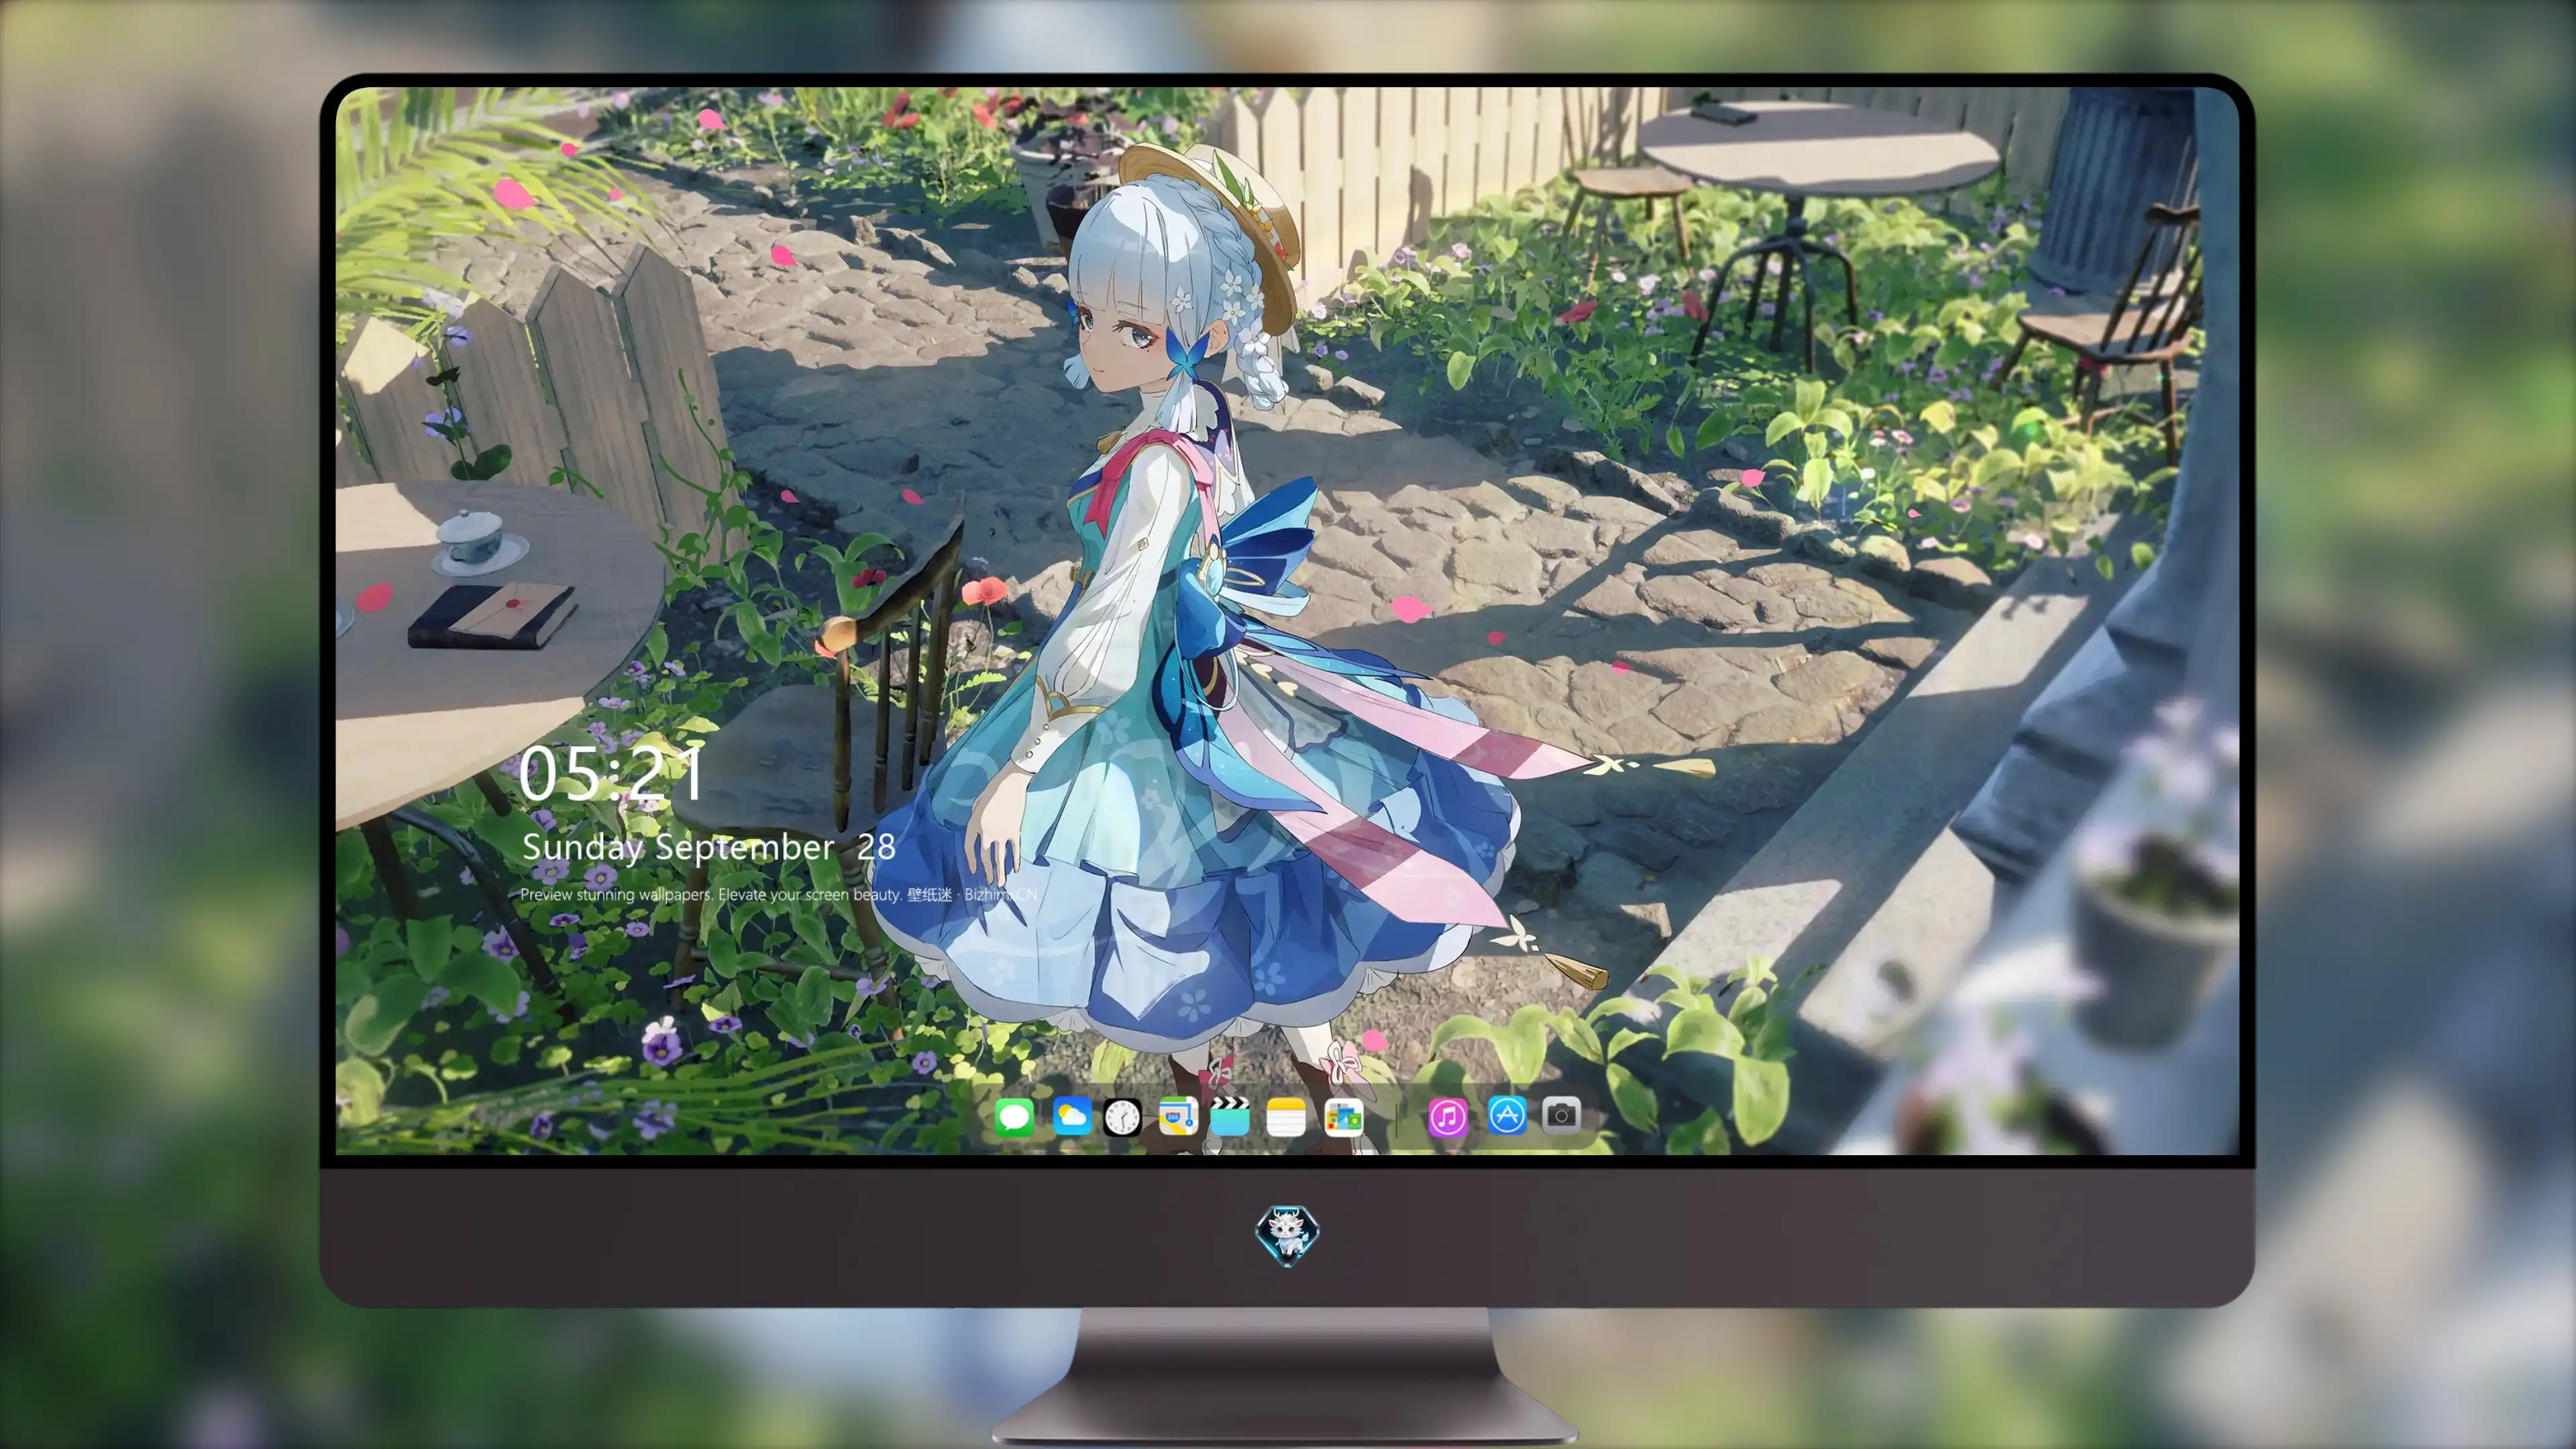Open the Camera app in the dock

pos(1561,1116)
